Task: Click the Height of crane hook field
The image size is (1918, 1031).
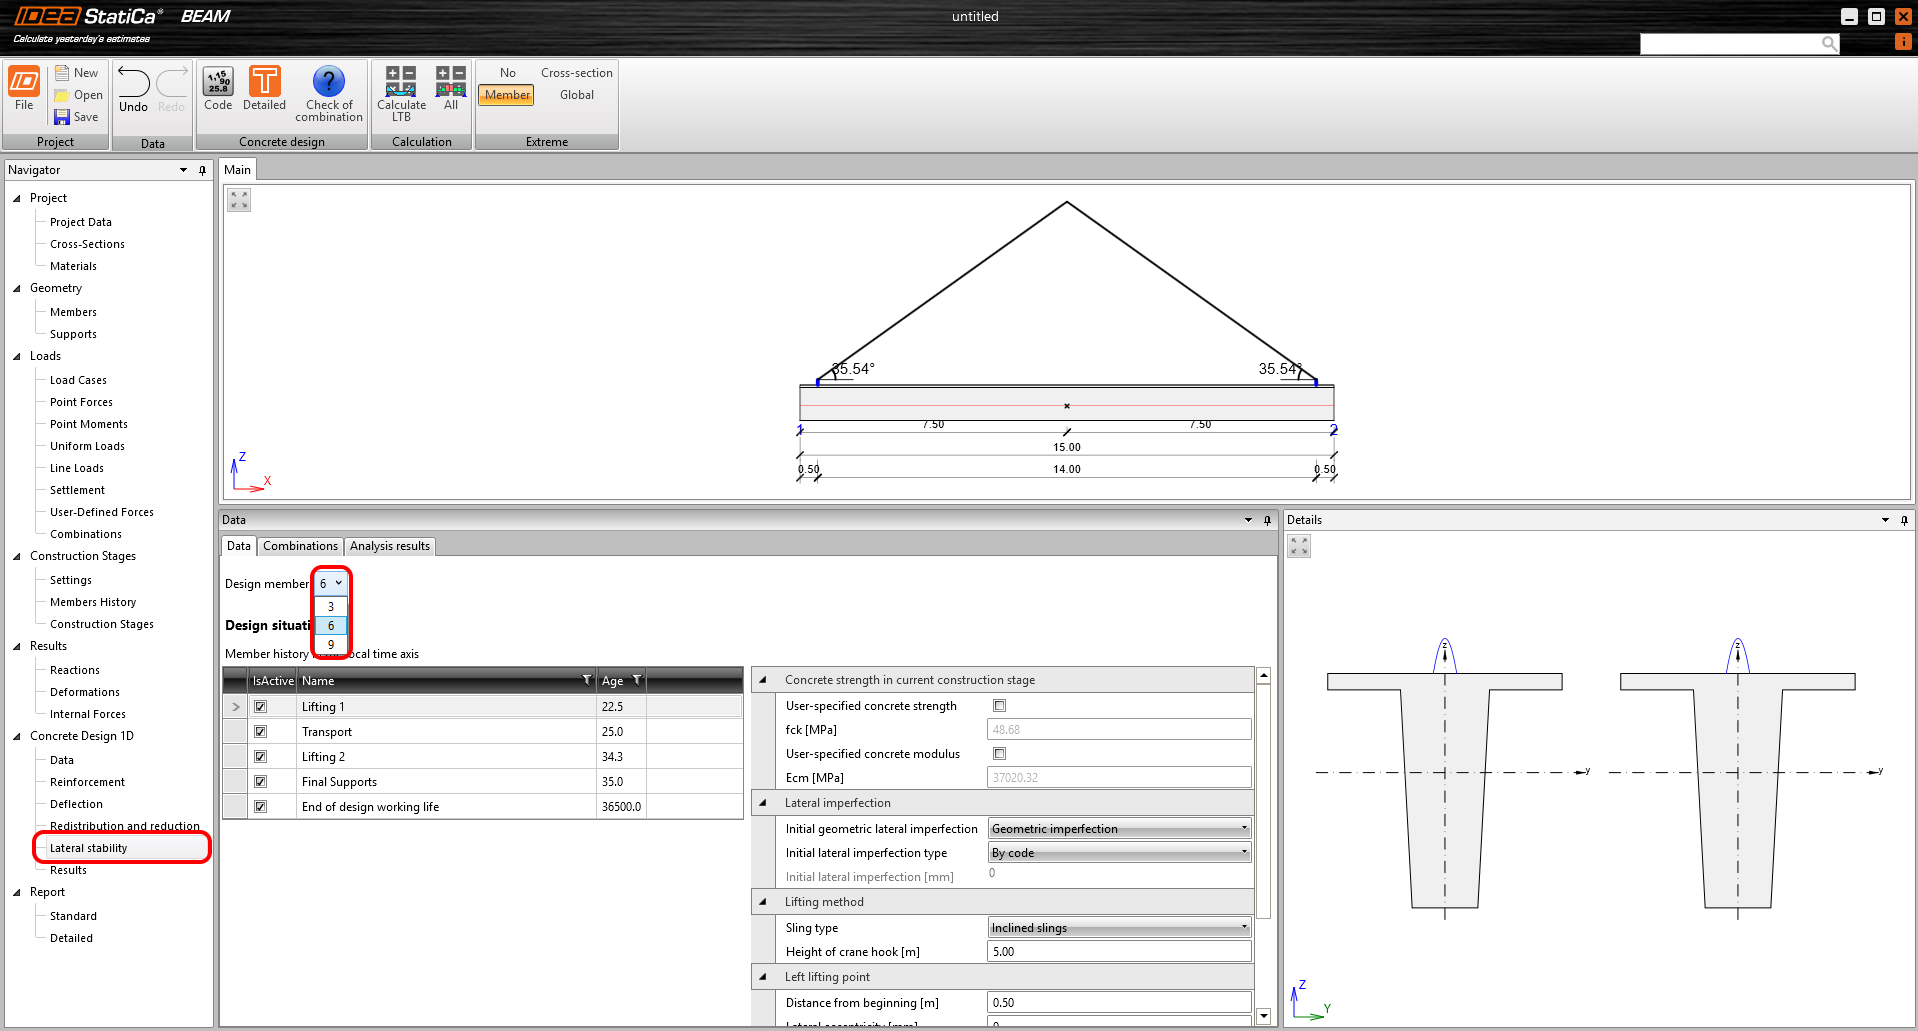Action: click(x=1119, y=952)
